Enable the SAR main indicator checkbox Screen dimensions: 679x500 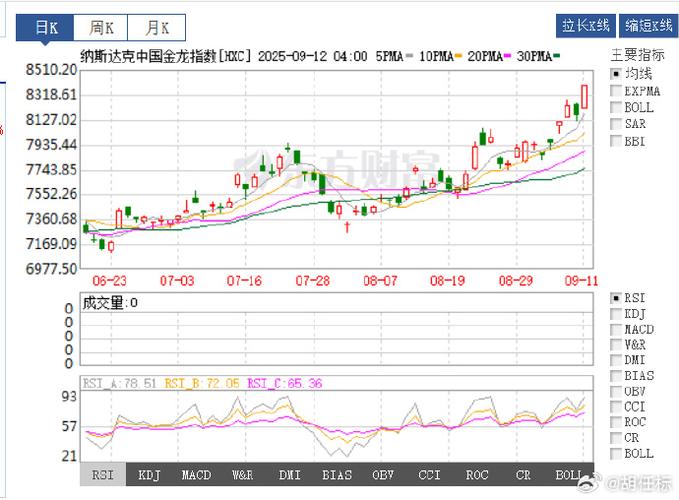(x=616, y=124)
